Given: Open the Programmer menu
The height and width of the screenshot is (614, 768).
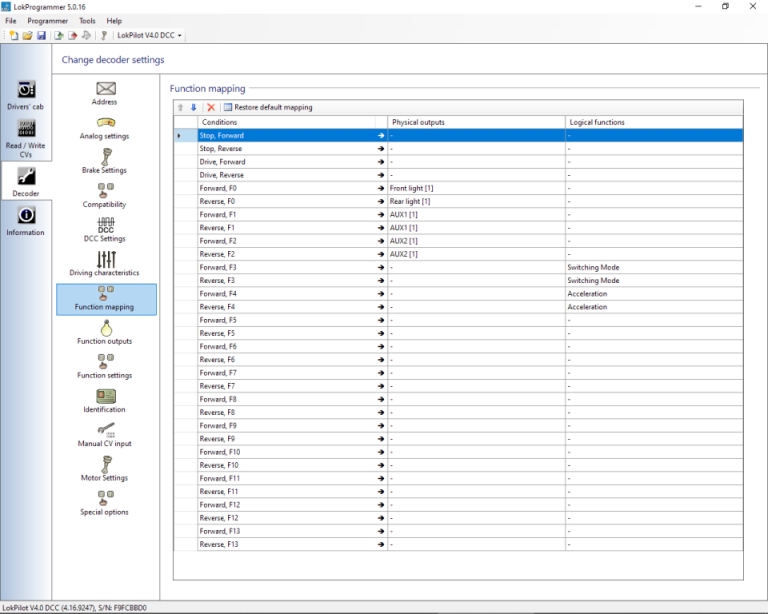Looking at the screenshot, I should coord(48,21).
